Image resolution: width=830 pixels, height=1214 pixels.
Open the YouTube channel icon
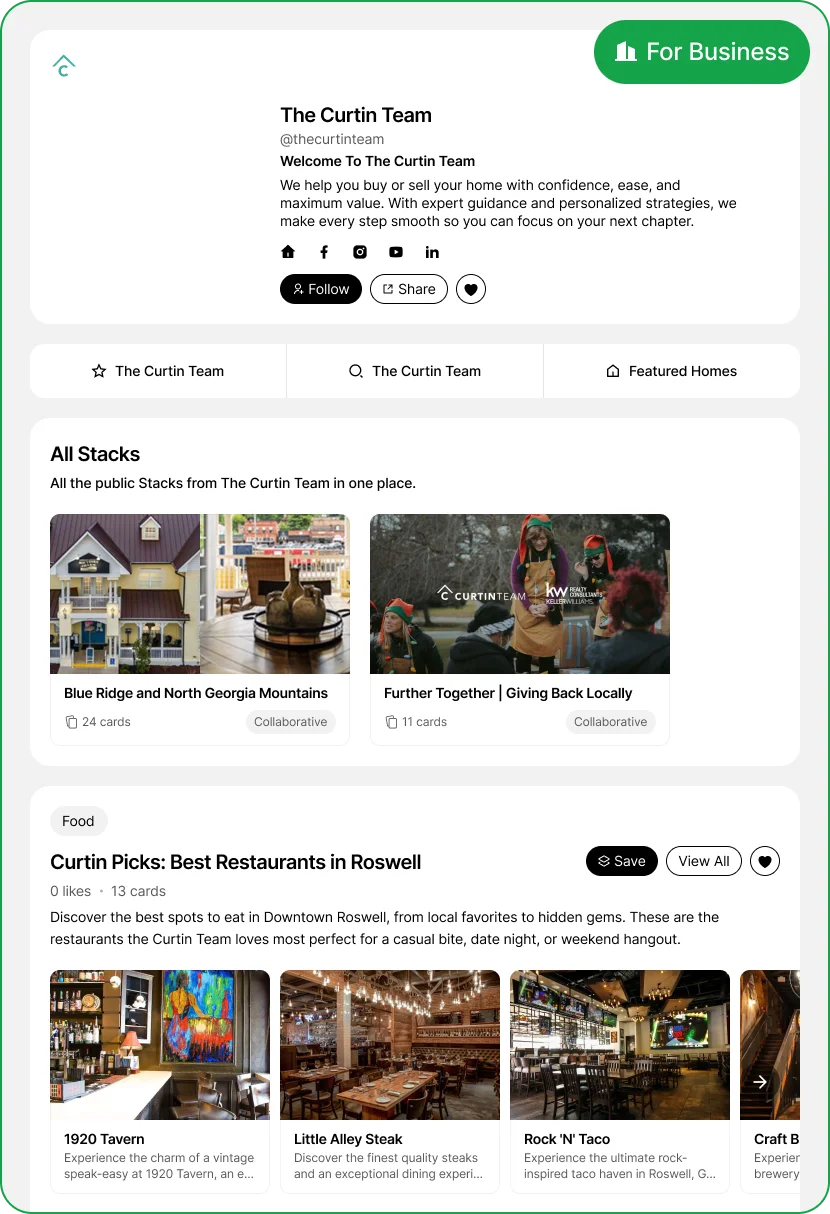[x=396, y=252]
